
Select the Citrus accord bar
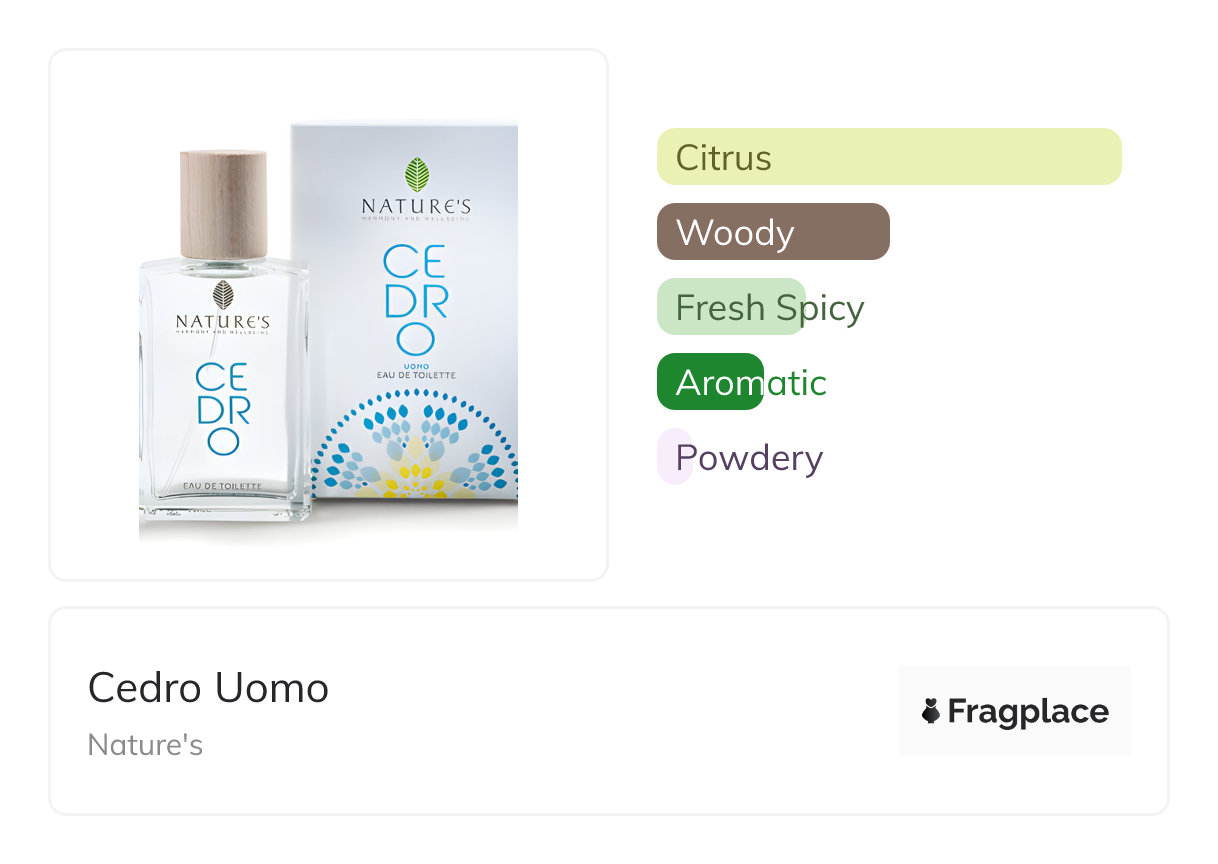click(x=888, y=157)
